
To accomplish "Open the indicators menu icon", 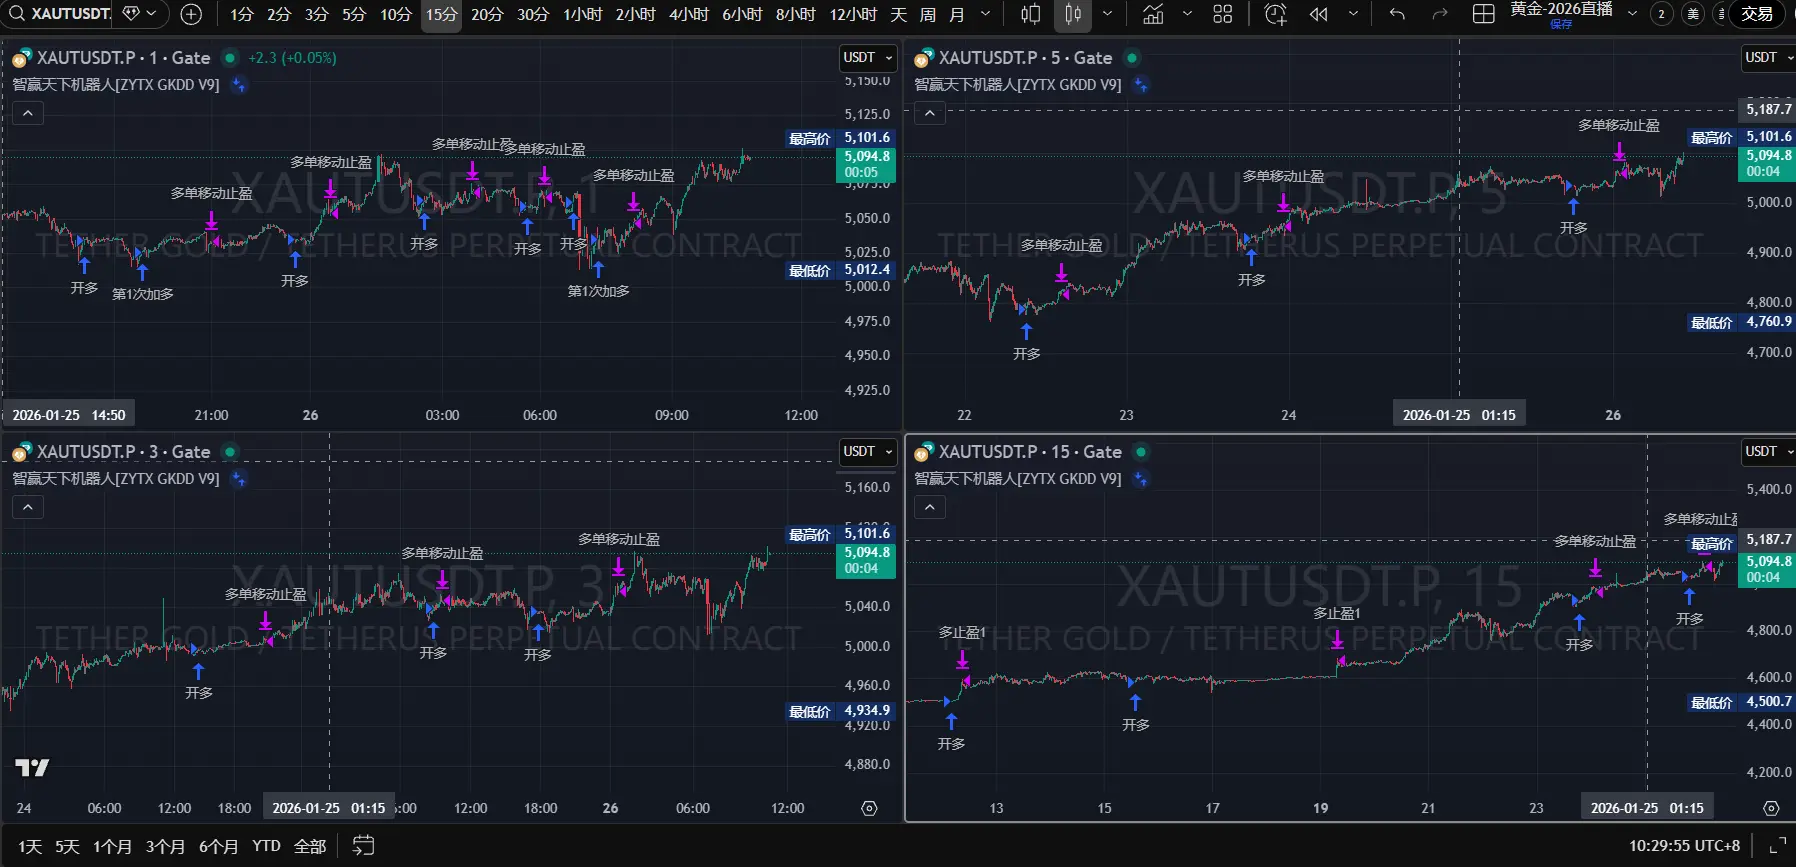I will tap(1153, 14).
